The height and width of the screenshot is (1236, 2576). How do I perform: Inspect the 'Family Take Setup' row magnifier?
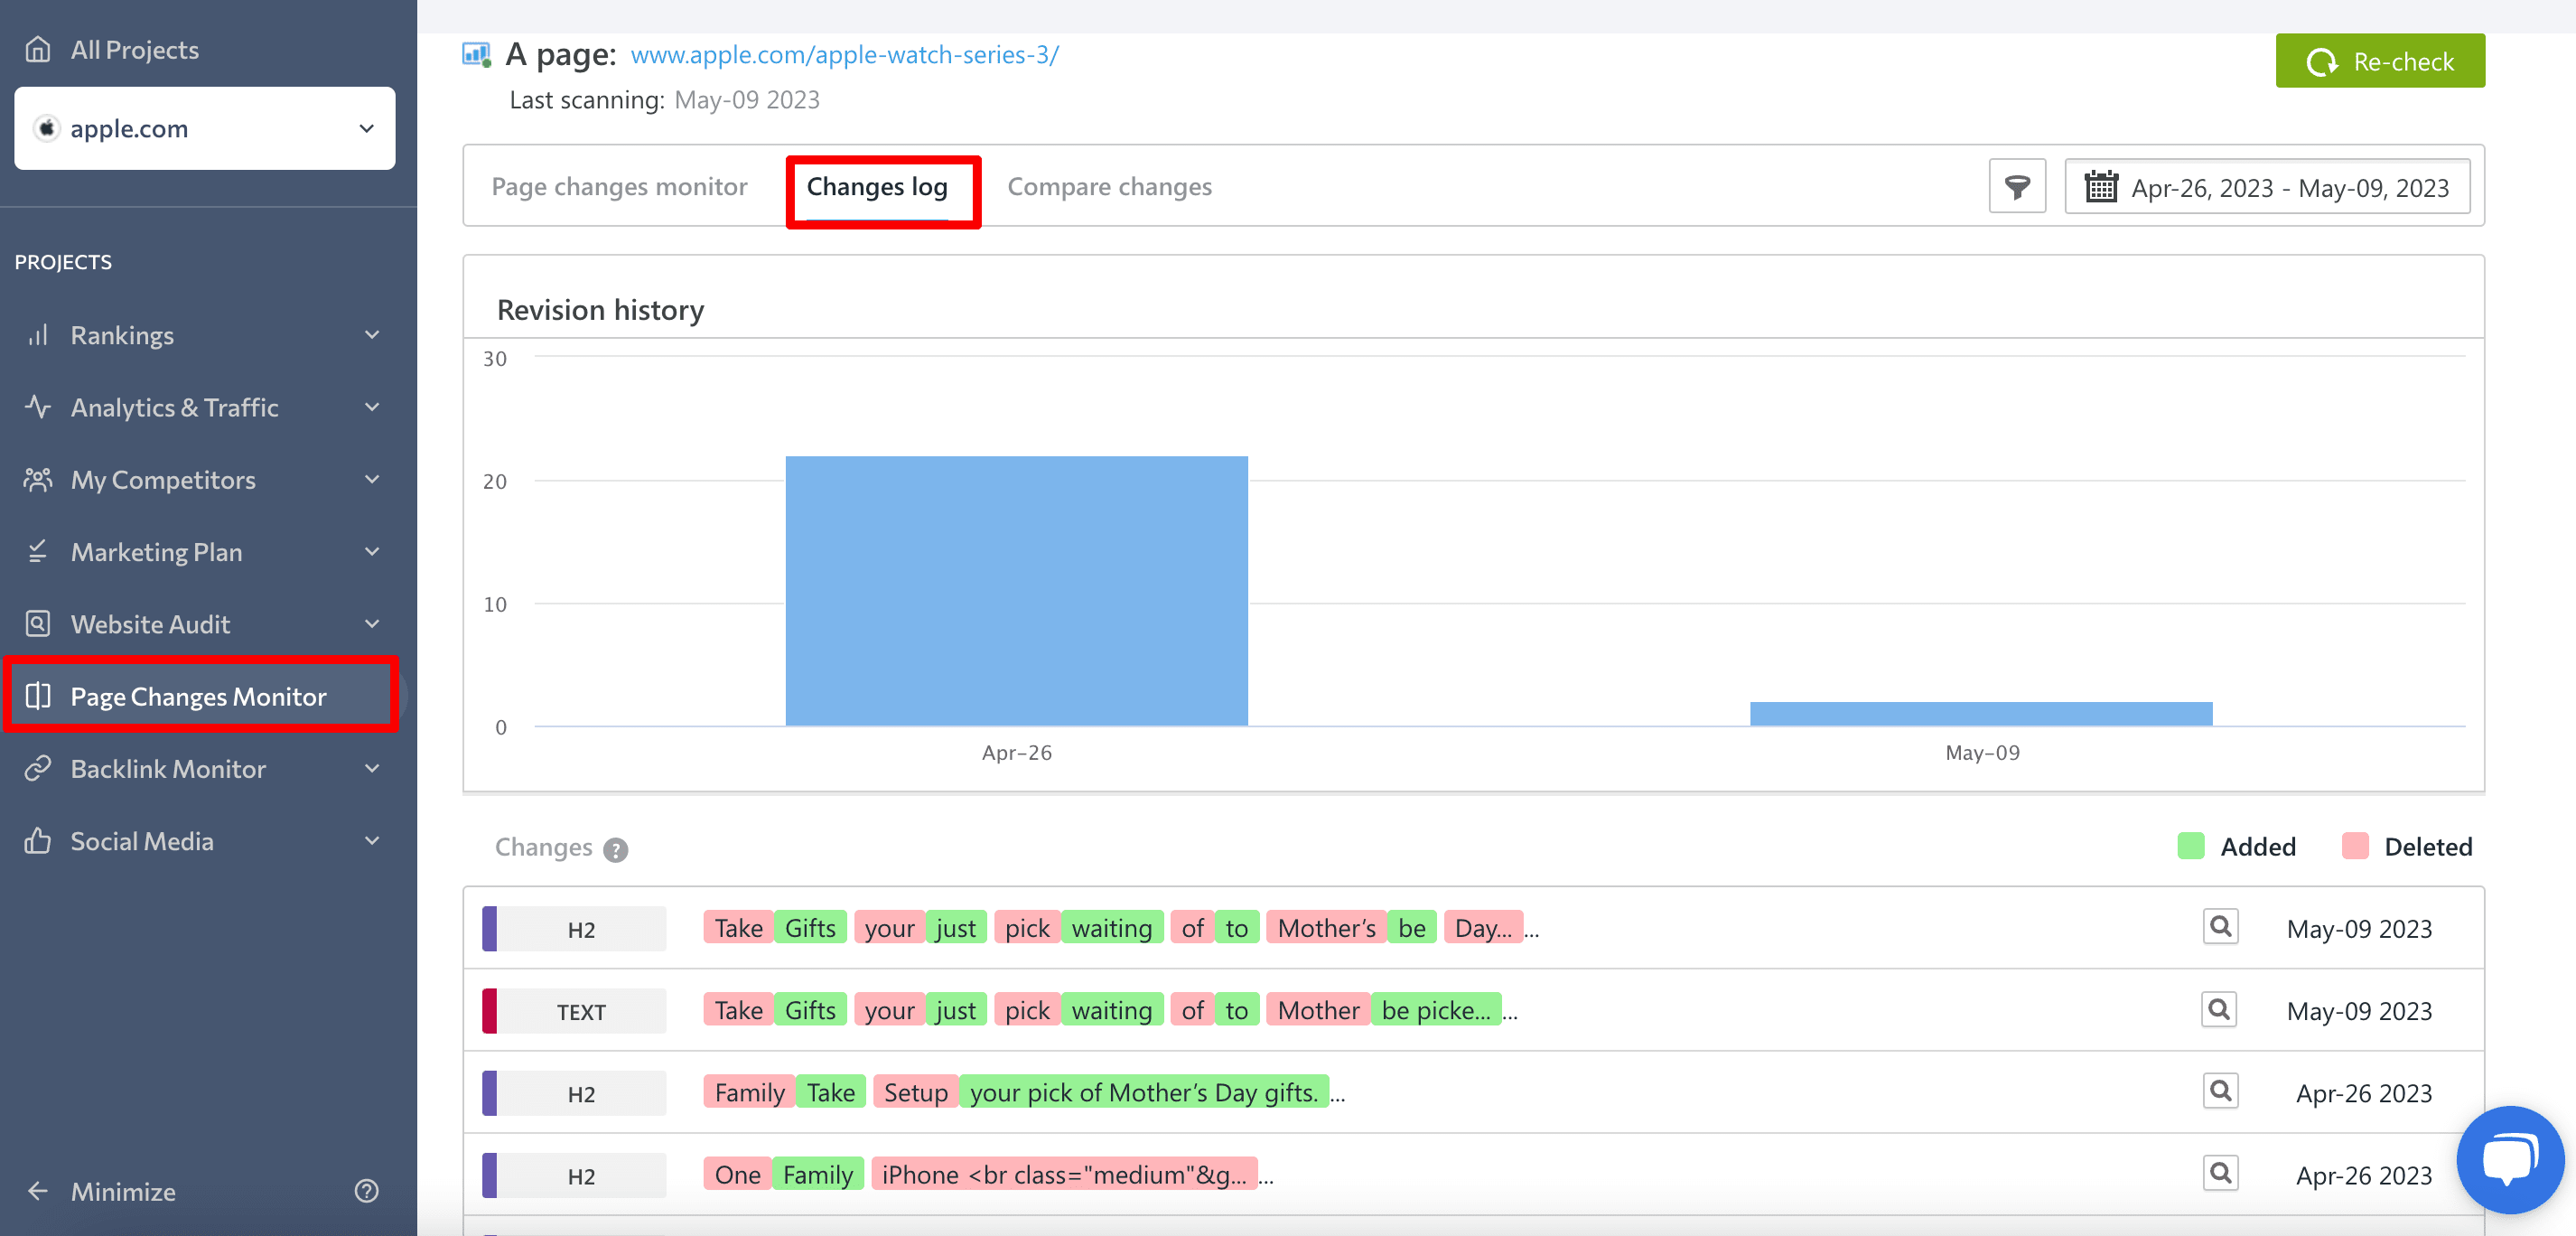point(2220,1091)
